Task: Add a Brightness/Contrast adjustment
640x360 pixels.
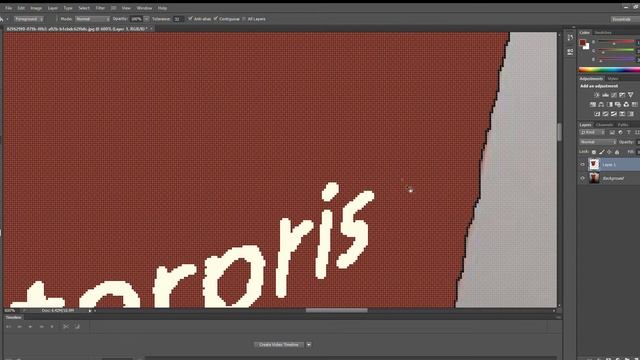Action: pyautogui.click(x=597, y=95)
